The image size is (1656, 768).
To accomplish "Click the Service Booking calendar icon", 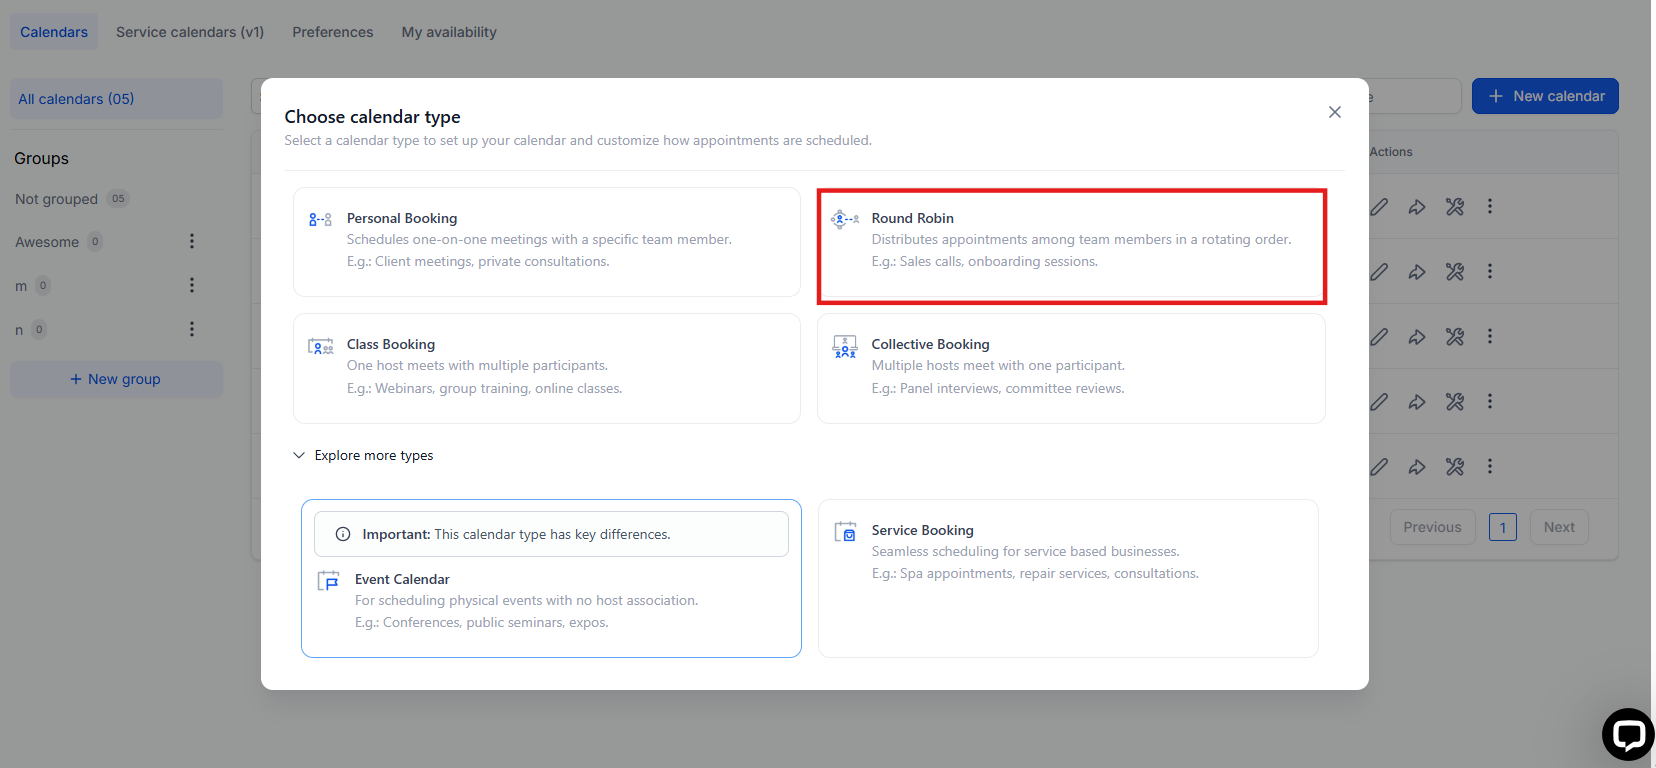I will pyautogui.click(x=845, y=532).
